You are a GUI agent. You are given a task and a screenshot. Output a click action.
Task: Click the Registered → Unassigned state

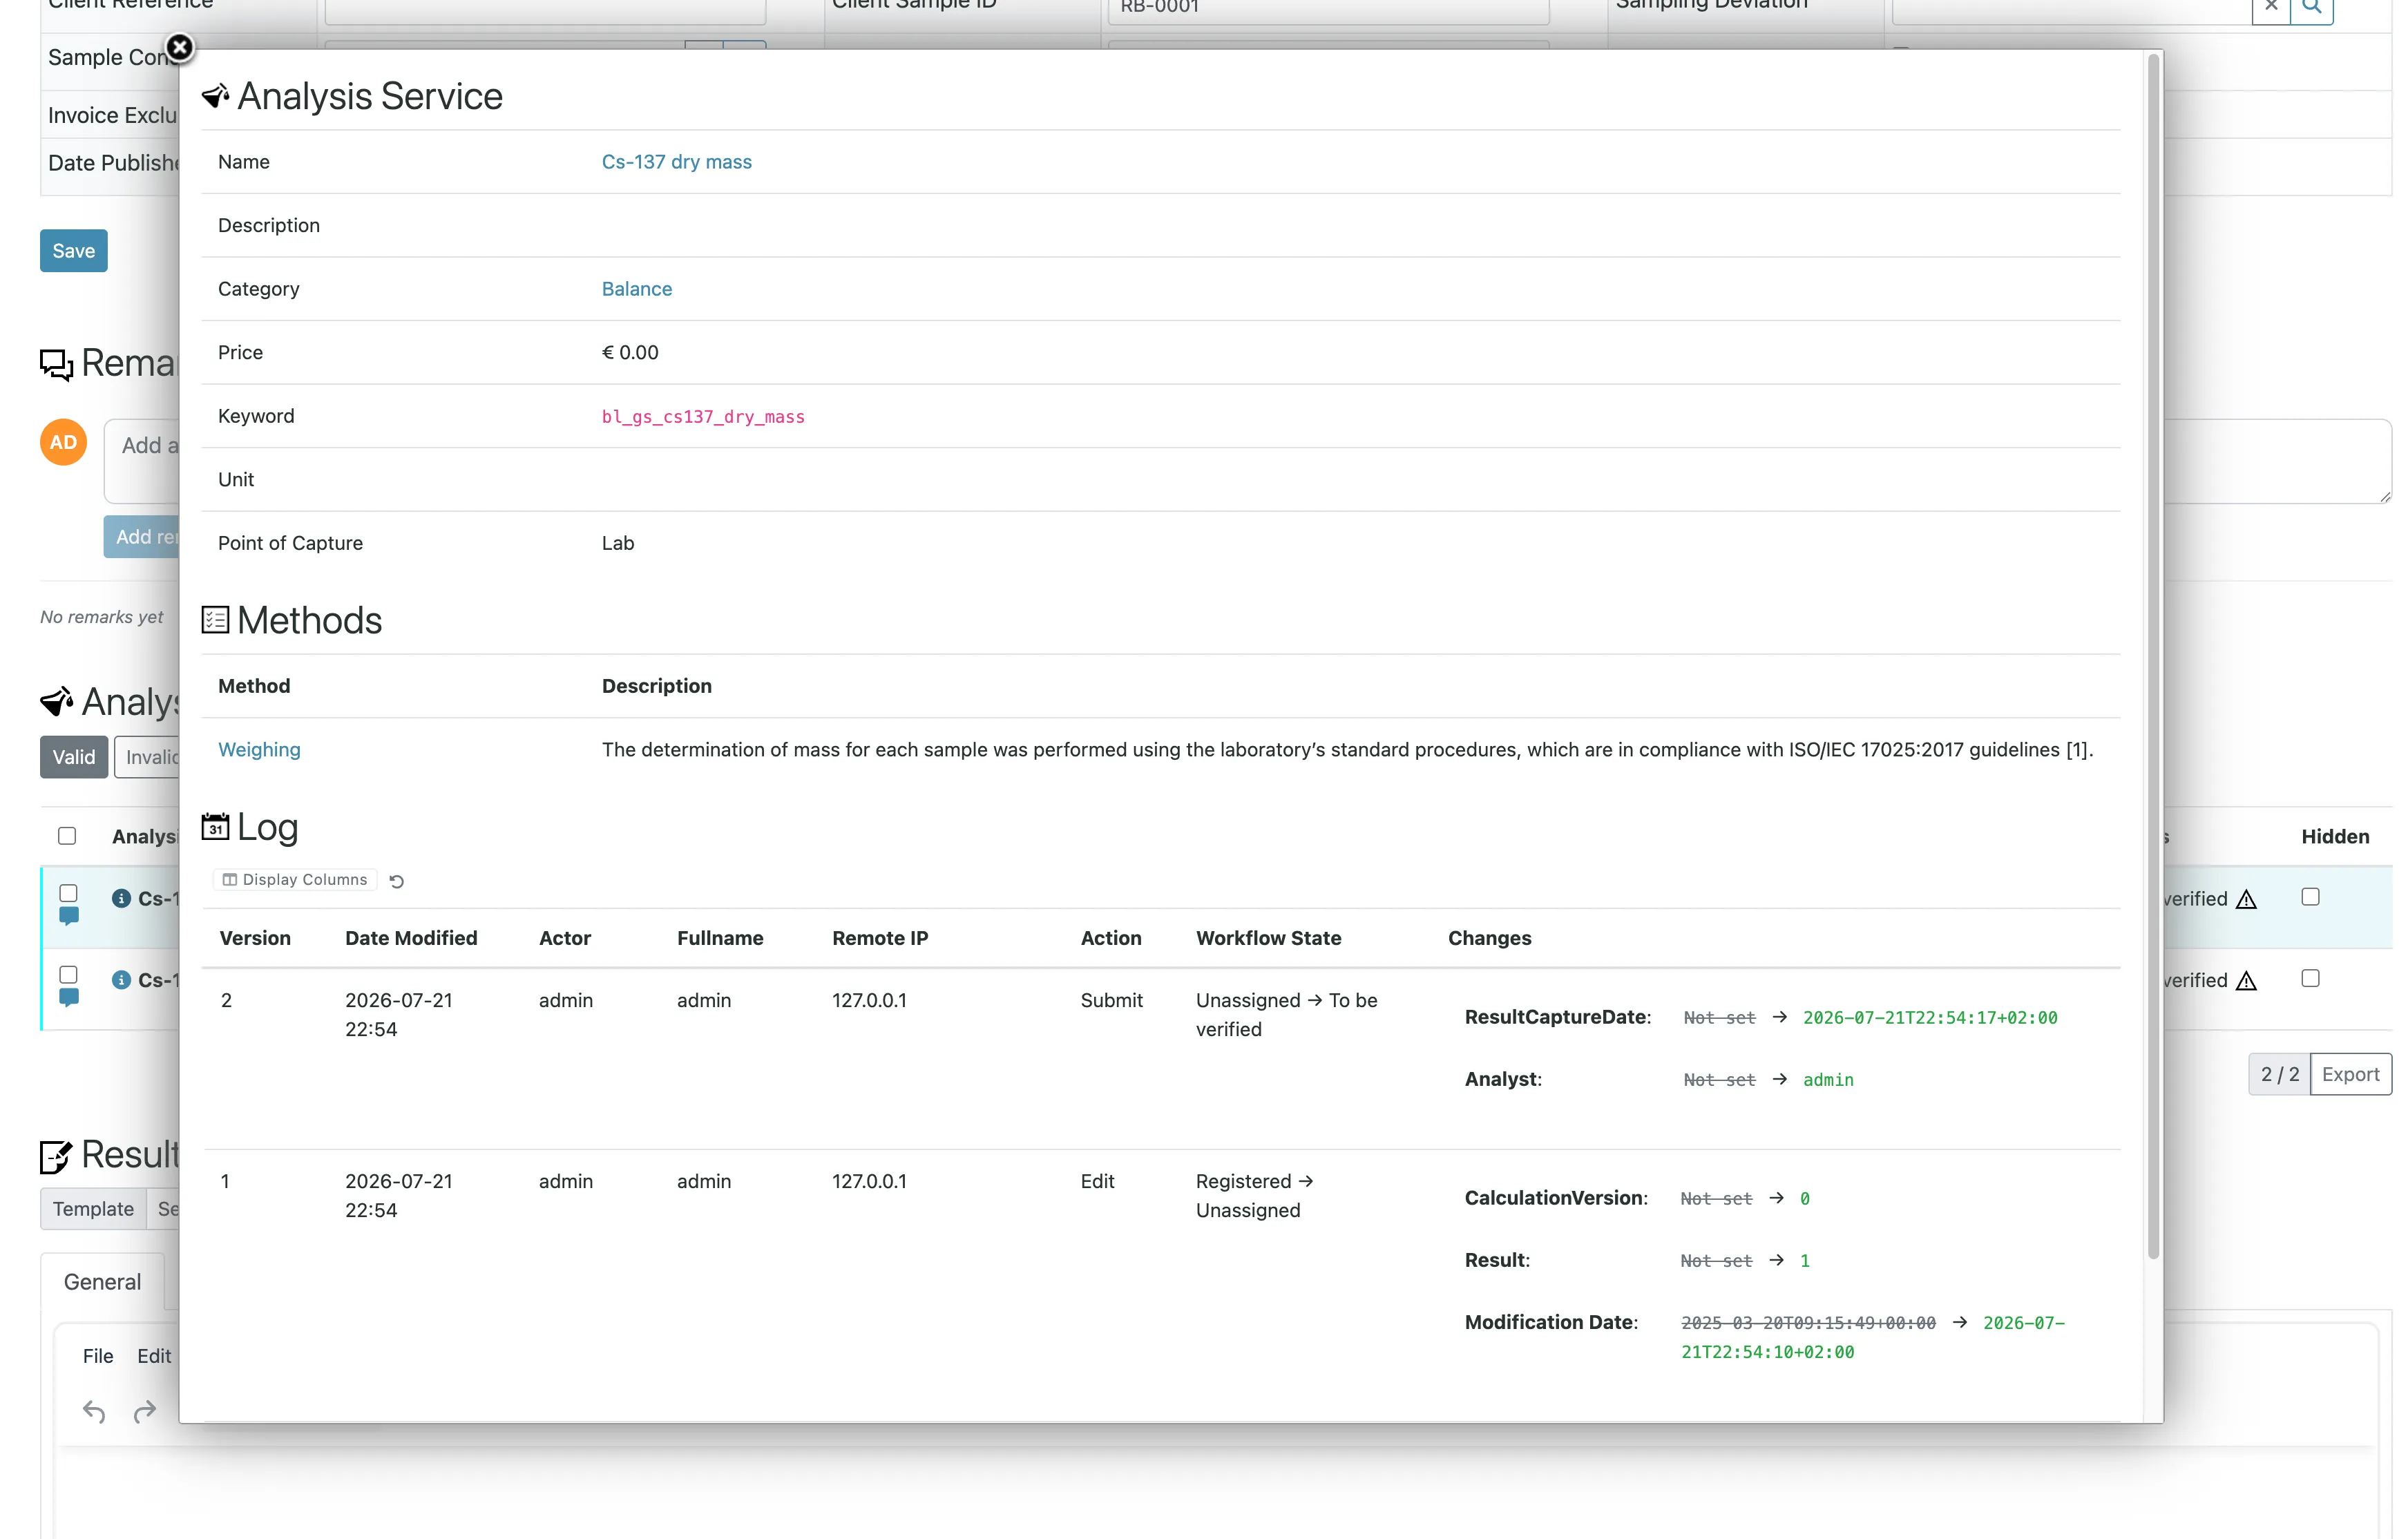pos(1254,1196)
